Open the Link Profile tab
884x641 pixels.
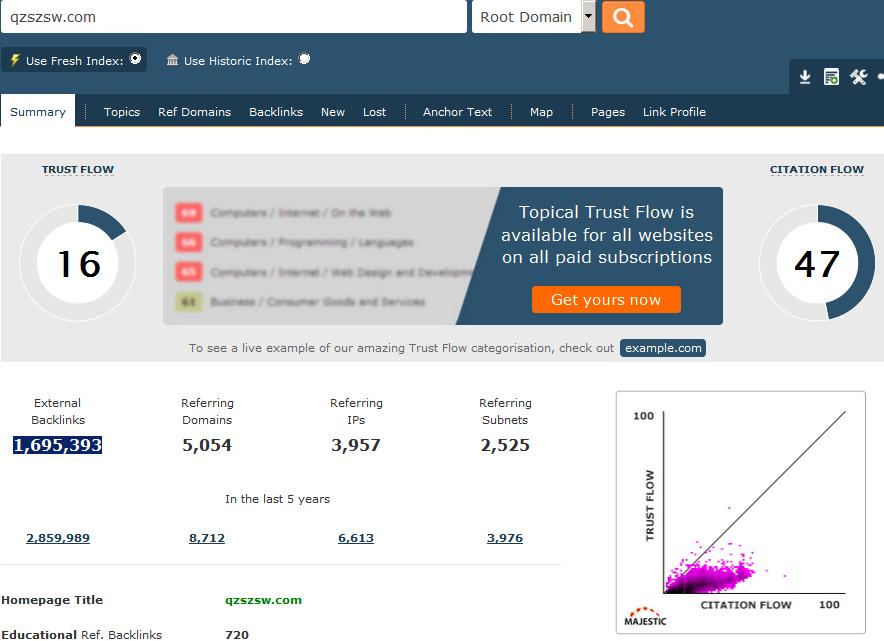[x=674, y=112]
